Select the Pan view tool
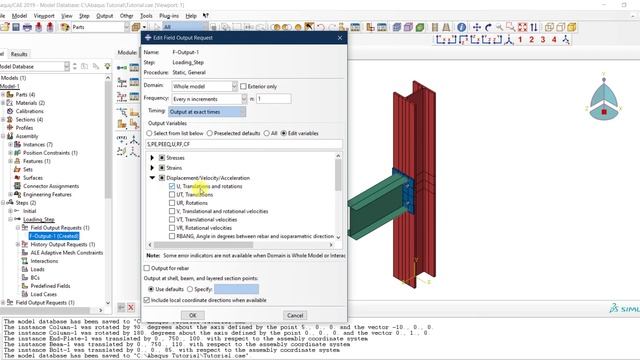The width and height of the screenshot is (640, 360). [476, 27]
